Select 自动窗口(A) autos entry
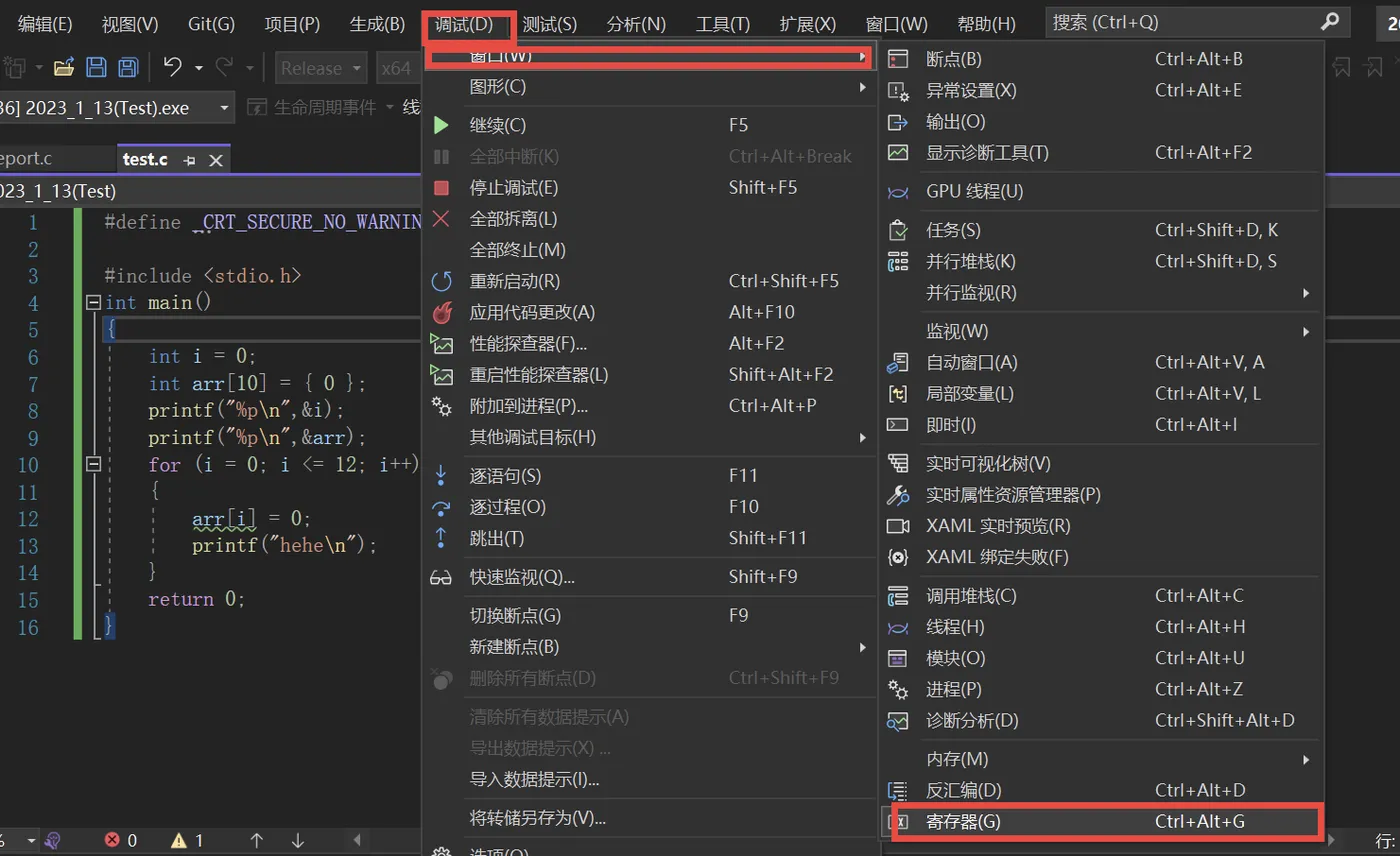The height and width of the screenshot is (856, 1400). (x=1101, y=363)
